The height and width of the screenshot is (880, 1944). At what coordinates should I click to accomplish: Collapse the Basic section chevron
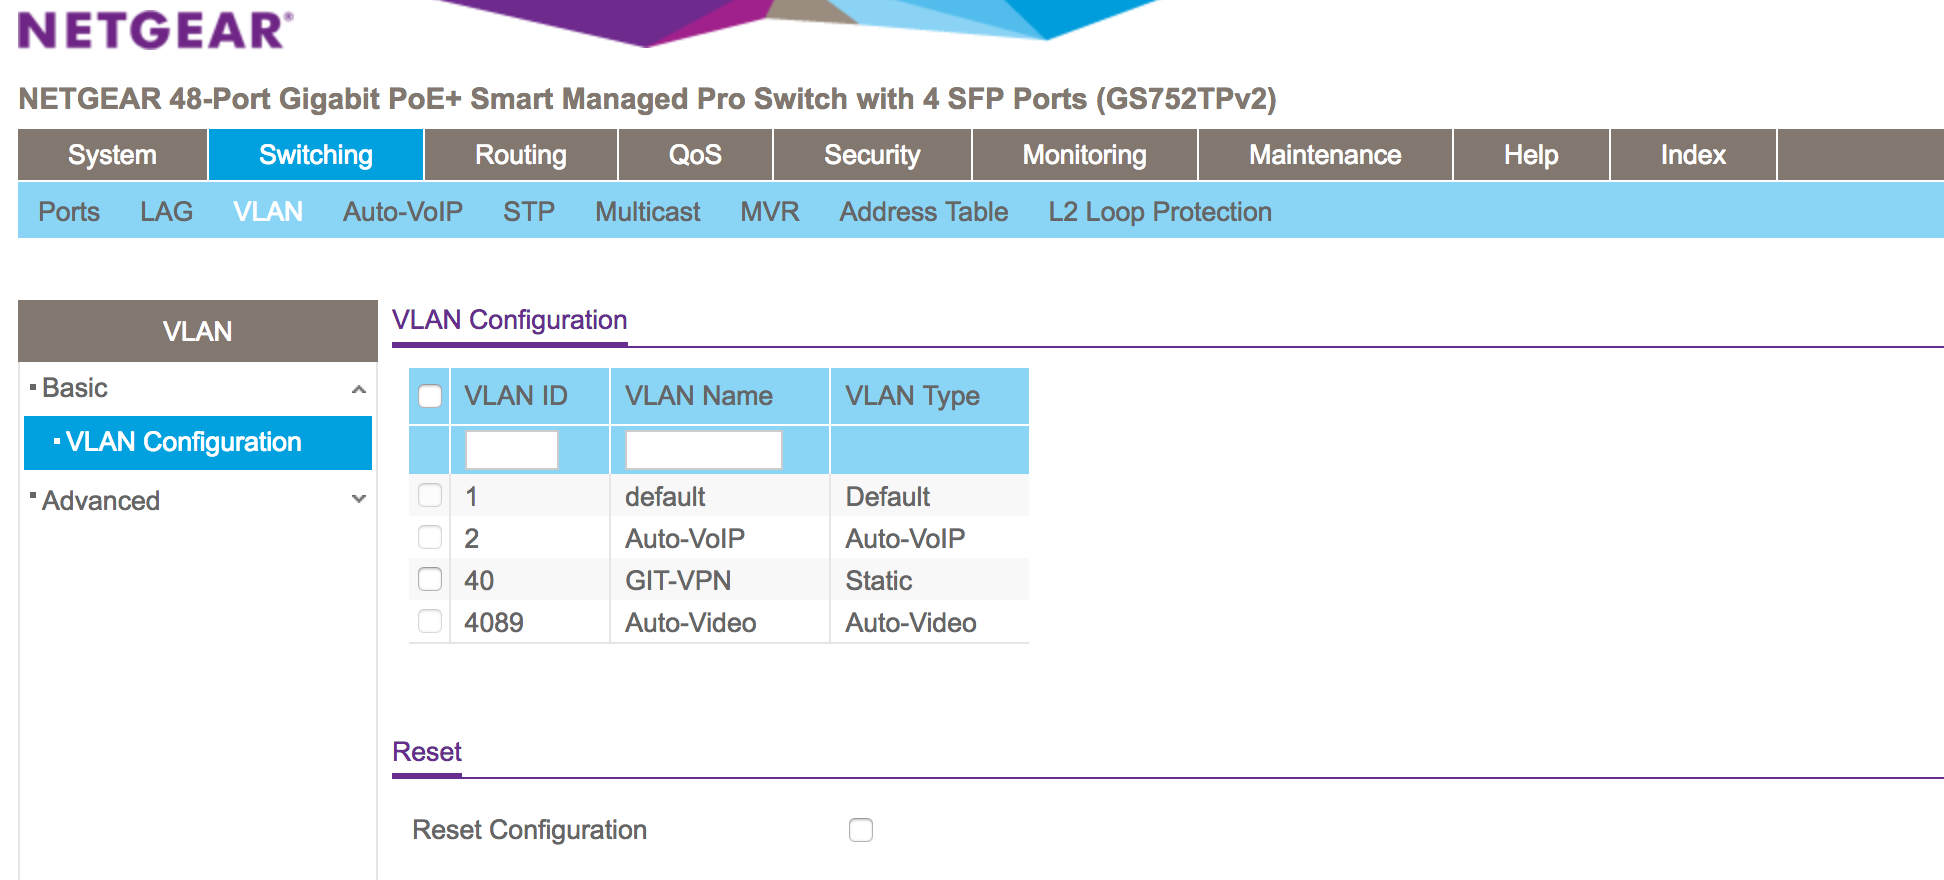click(359, 389)
